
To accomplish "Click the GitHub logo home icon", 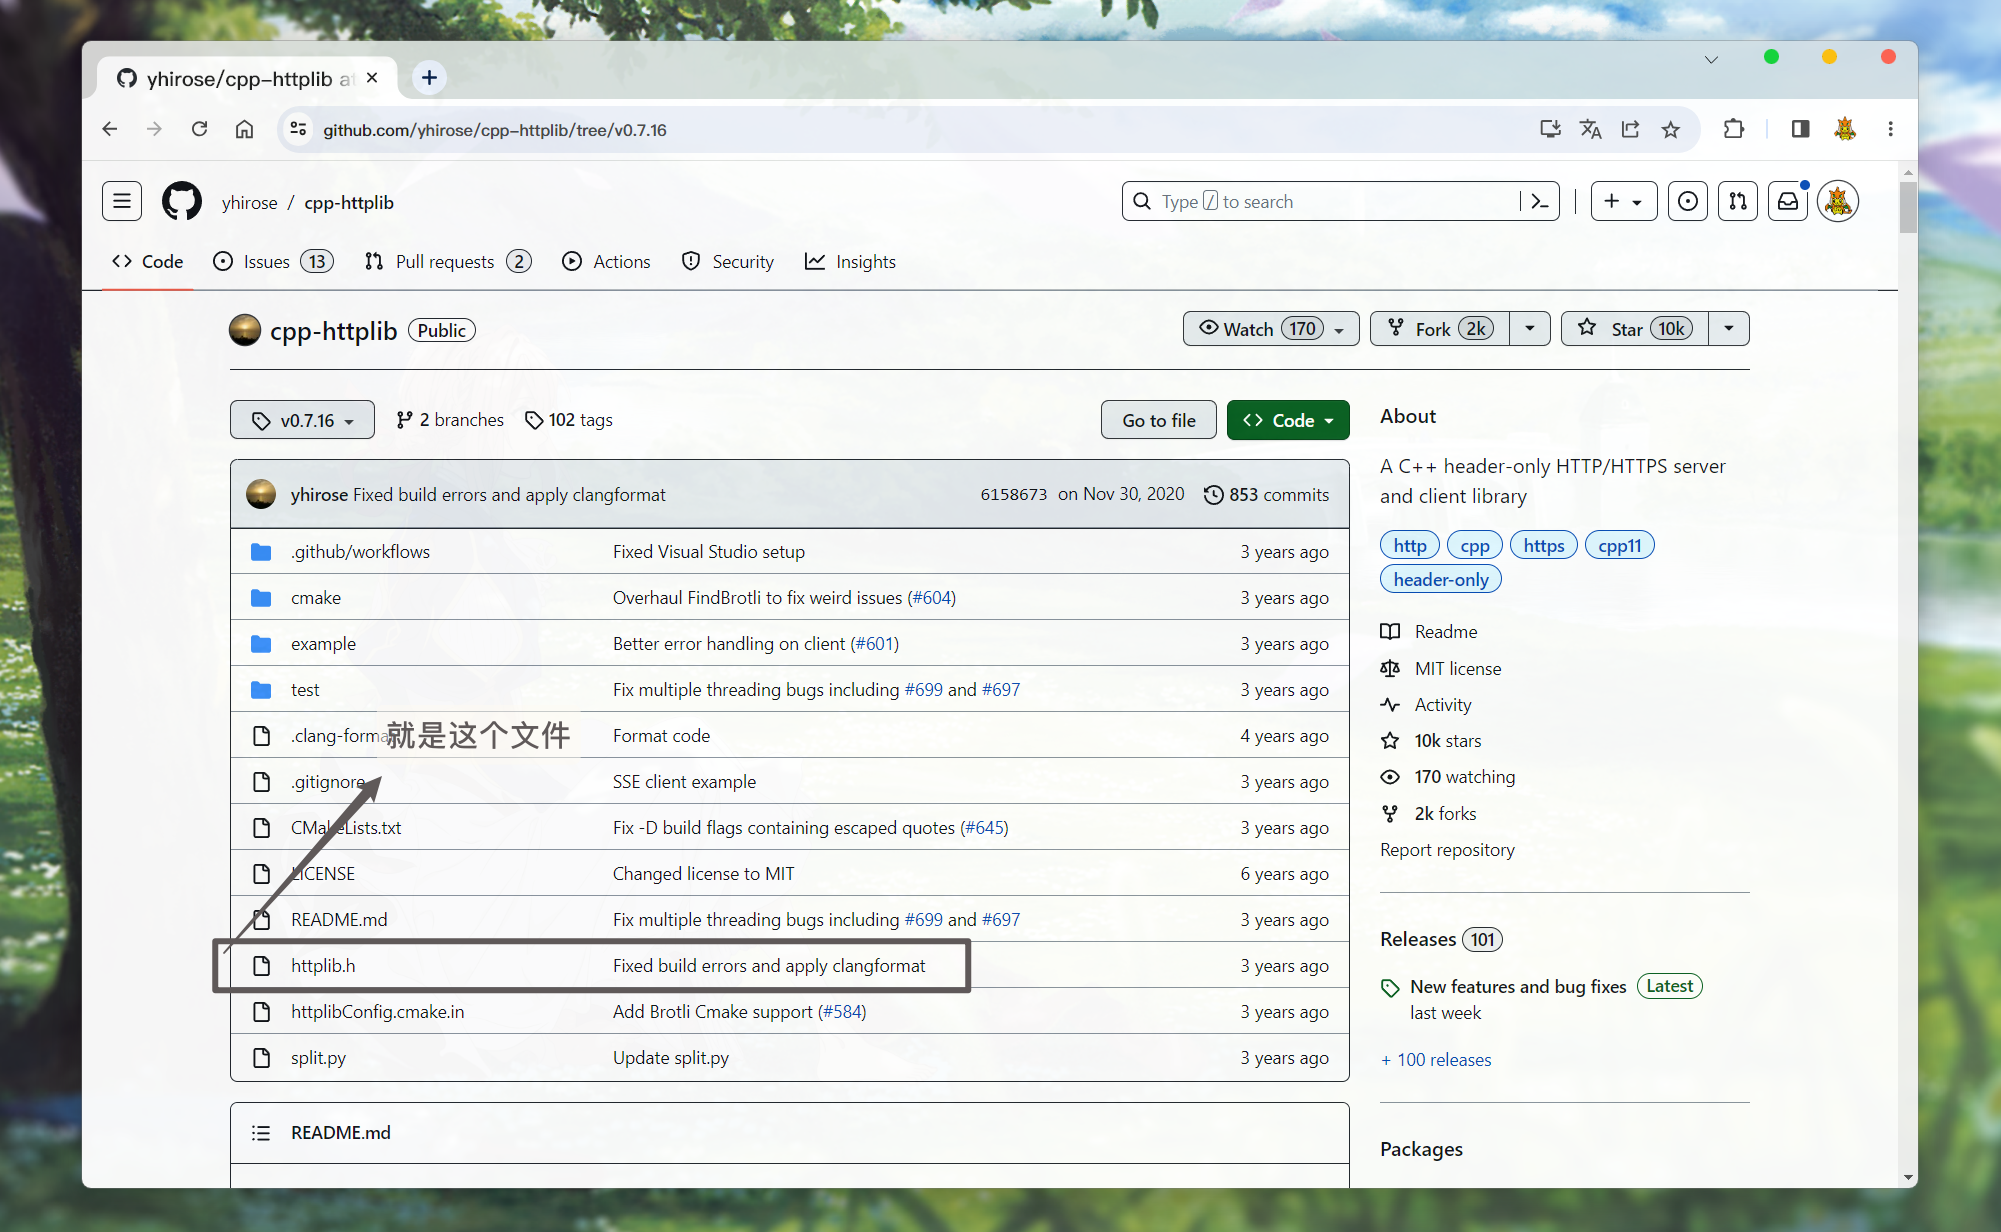I will pyautogui.click(x=182, y=202).
